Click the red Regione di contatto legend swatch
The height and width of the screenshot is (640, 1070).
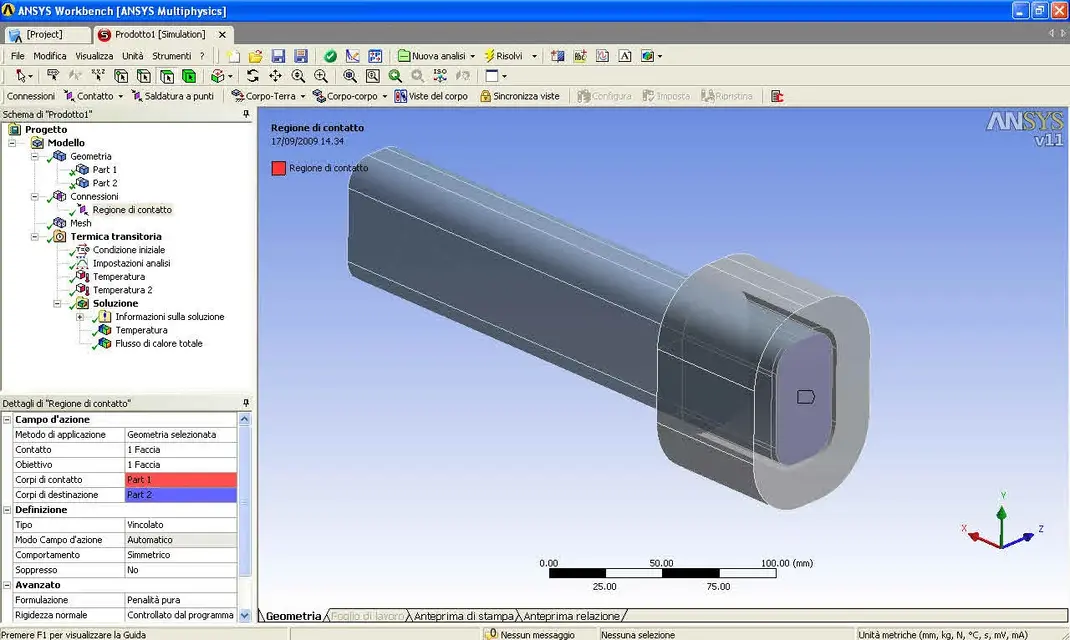pyautogui.click(x=278, y=168)
